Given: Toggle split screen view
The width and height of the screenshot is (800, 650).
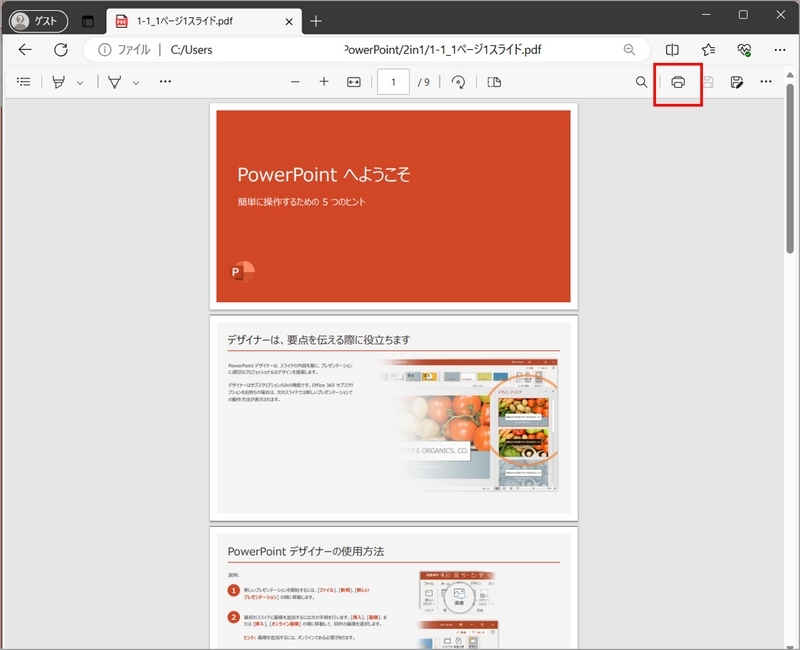Looking at the screenshot, I should 672,49.
